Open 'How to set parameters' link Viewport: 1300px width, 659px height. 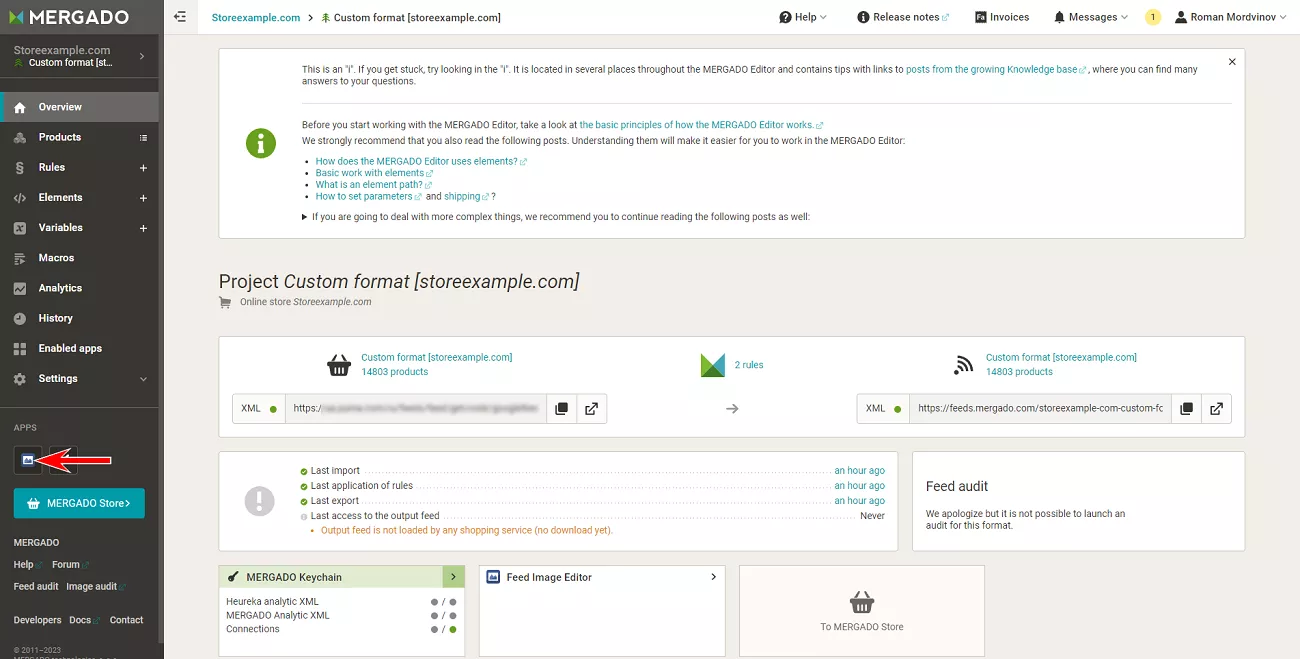coord(368,197)
